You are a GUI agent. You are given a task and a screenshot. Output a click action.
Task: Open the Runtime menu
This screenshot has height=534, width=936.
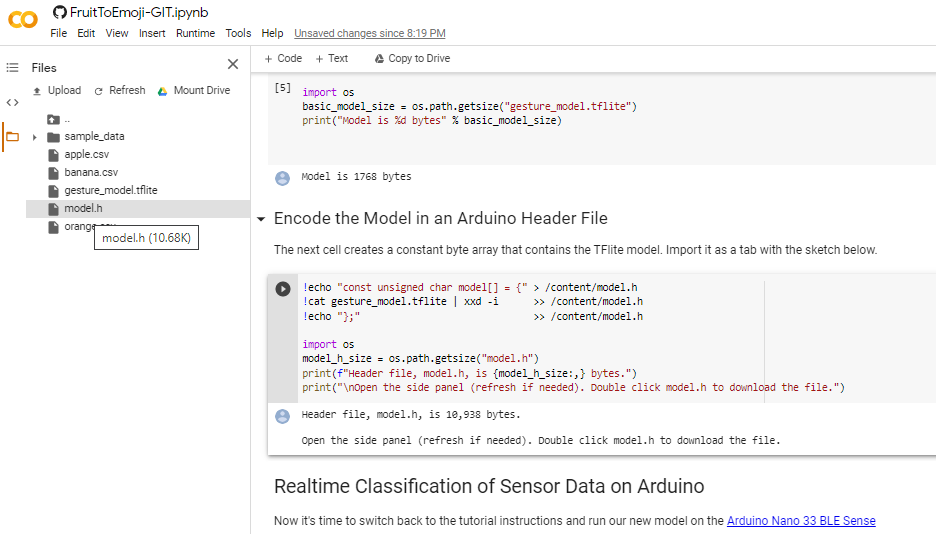[195, 33]
